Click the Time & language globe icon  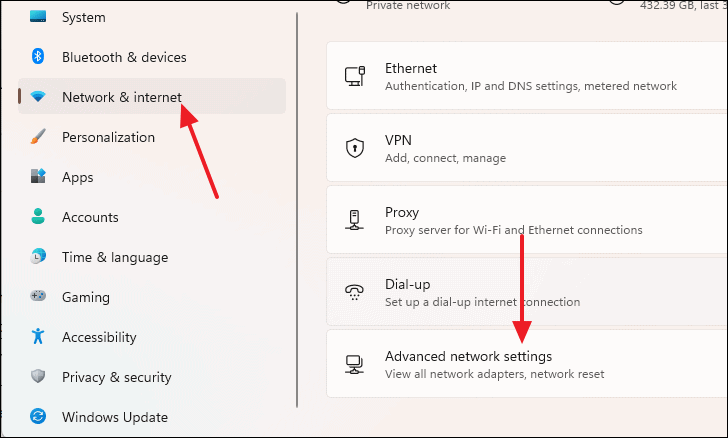tap(38, 256)
